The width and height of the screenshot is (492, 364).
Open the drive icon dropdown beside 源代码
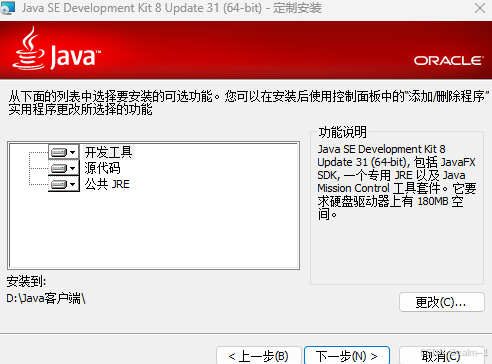tap(64, 168)
